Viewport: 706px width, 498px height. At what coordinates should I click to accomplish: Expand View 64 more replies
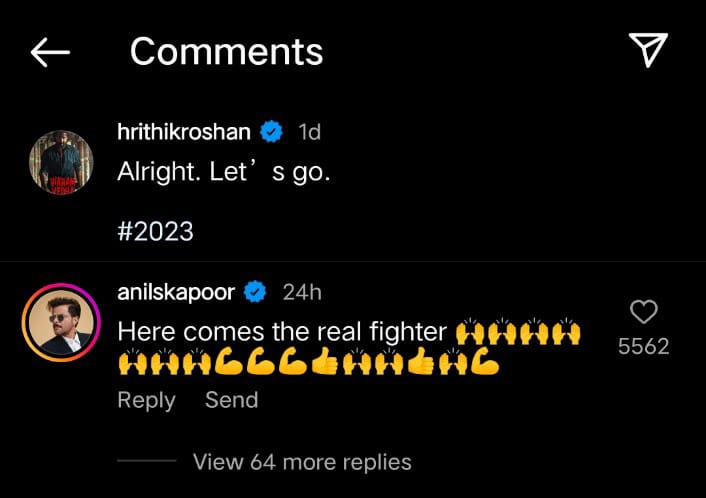point(302,462)
